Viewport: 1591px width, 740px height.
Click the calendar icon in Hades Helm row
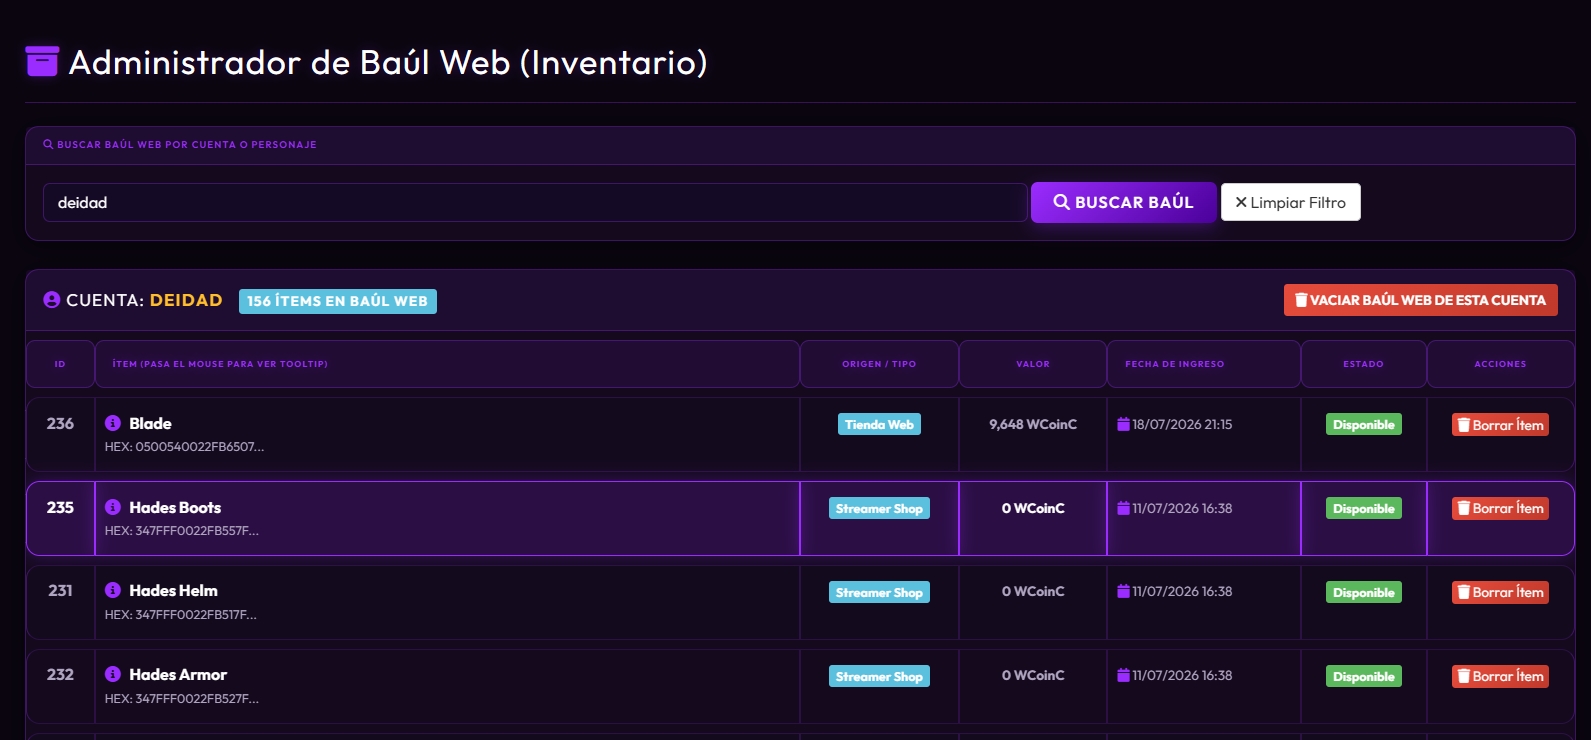pos(1123,591)
